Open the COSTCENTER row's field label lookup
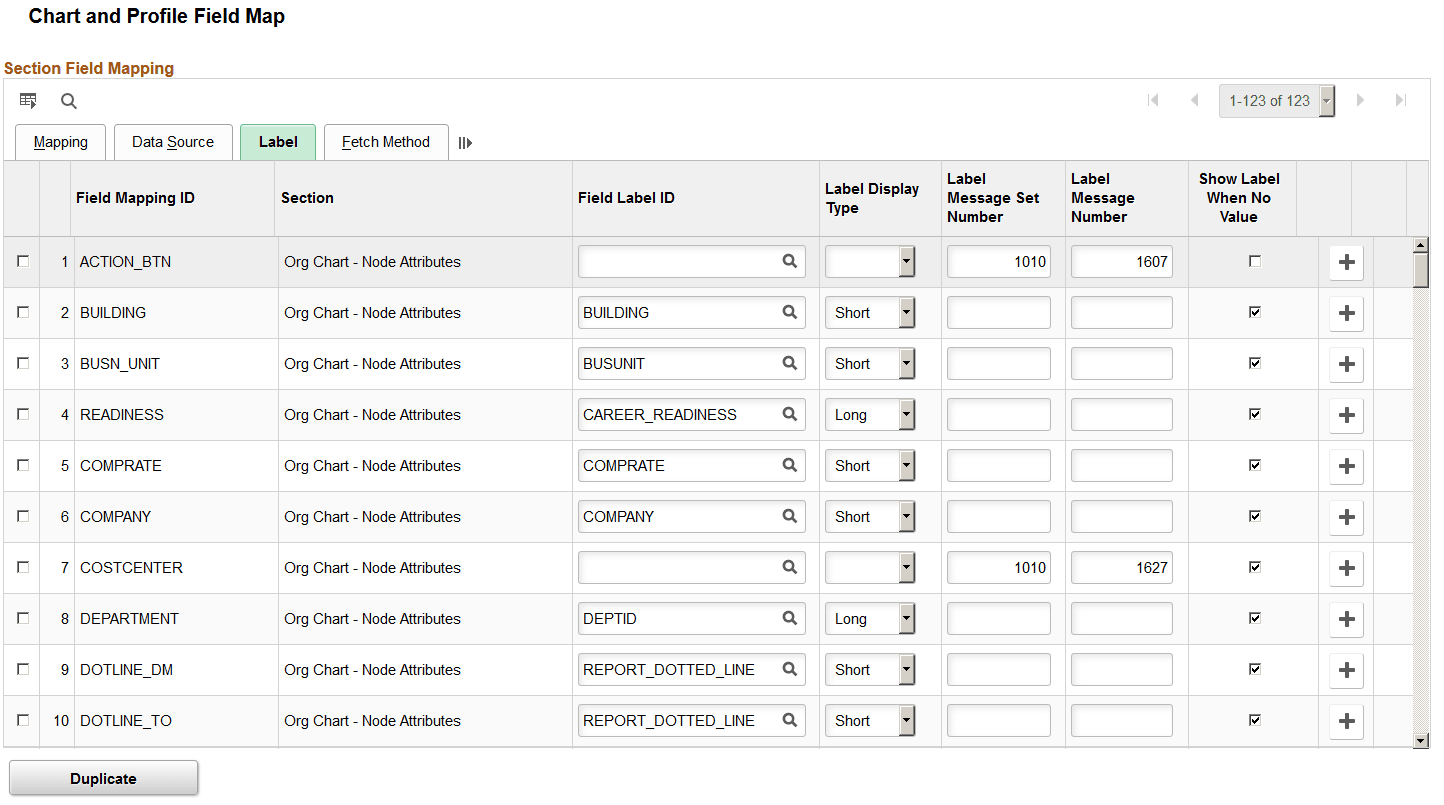The image size is (1444, 805). [792, 567]
